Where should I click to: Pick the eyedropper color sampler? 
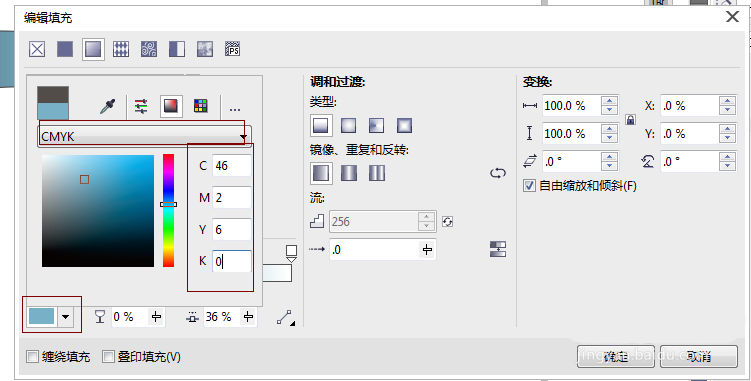[x=107, y=106]
